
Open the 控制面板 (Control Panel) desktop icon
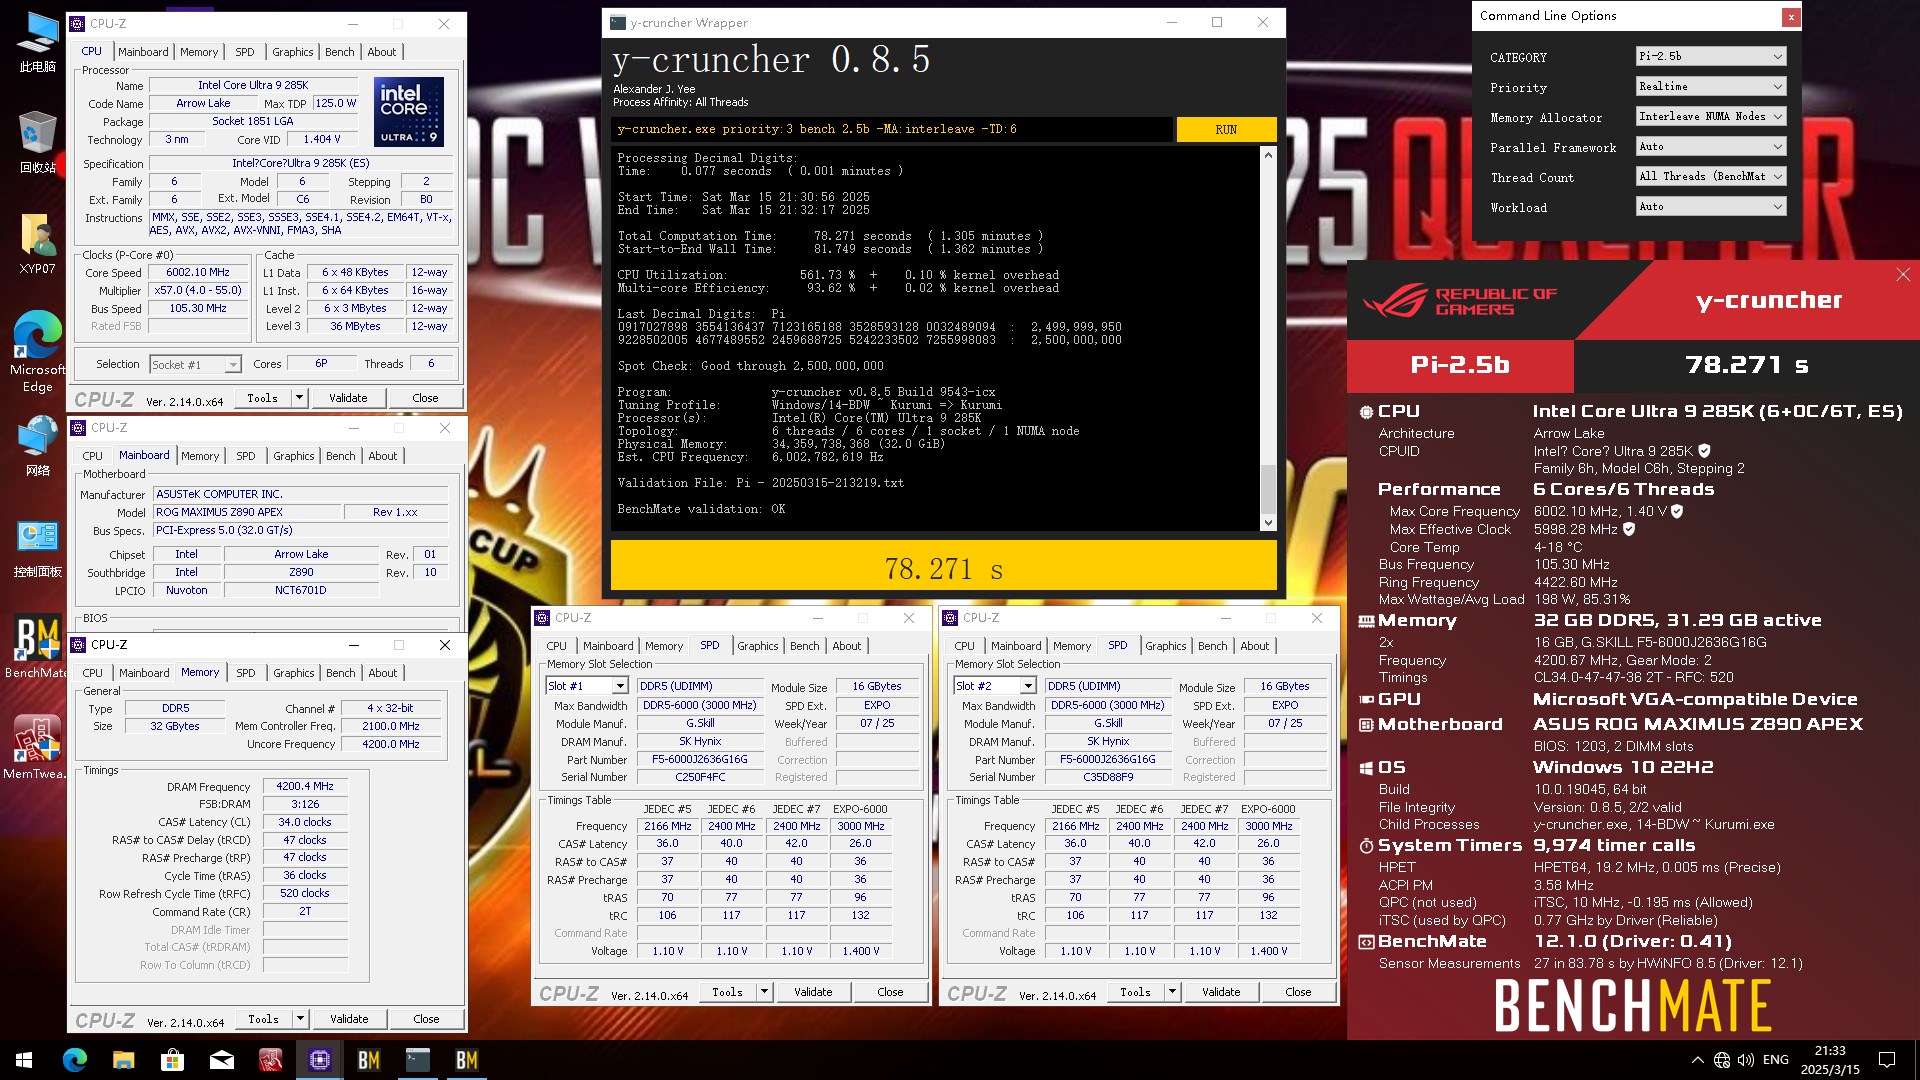pos(37,548)
